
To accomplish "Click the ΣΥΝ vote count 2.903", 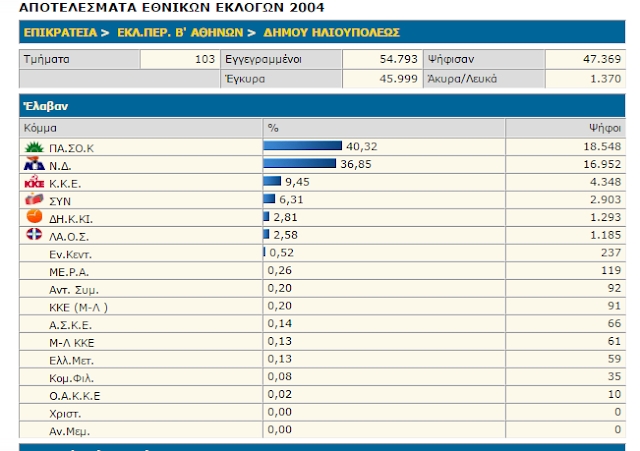I will 606,200.
